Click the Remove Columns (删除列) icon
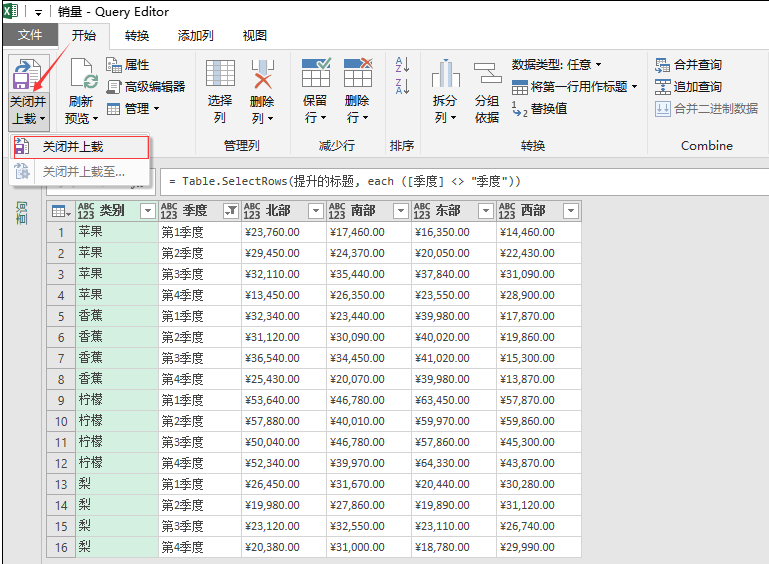769x564 pixels. click(x=262, y=74)
